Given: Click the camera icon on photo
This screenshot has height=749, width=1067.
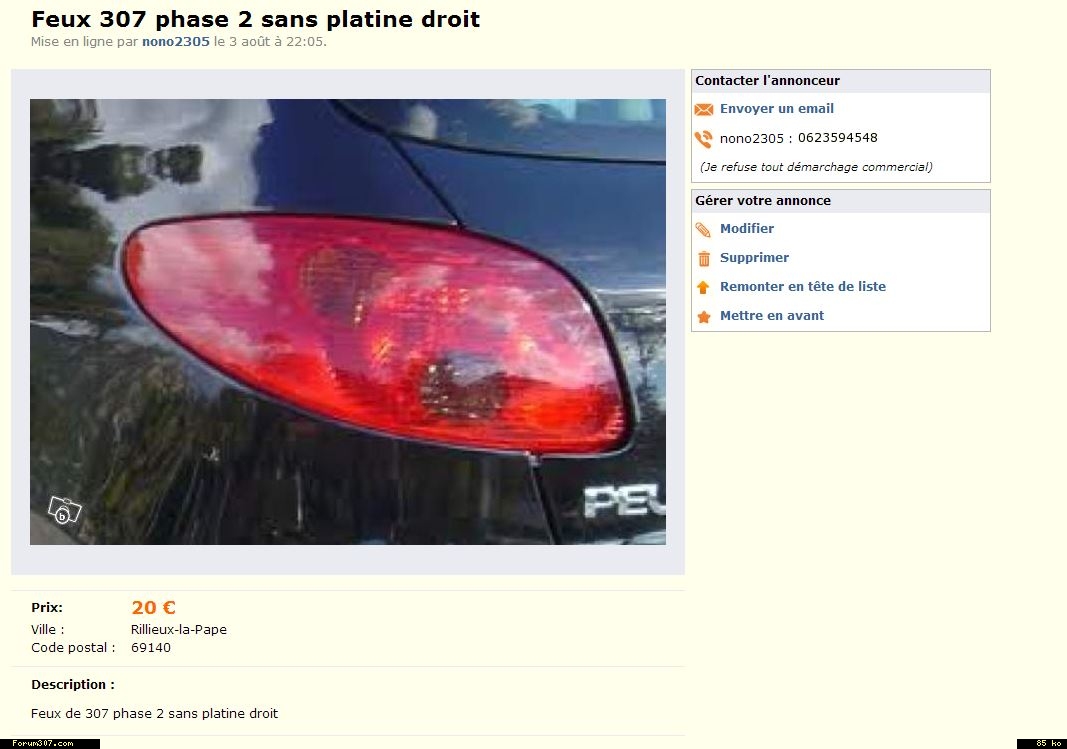Looking at the screenshot, I should [64, 510].
